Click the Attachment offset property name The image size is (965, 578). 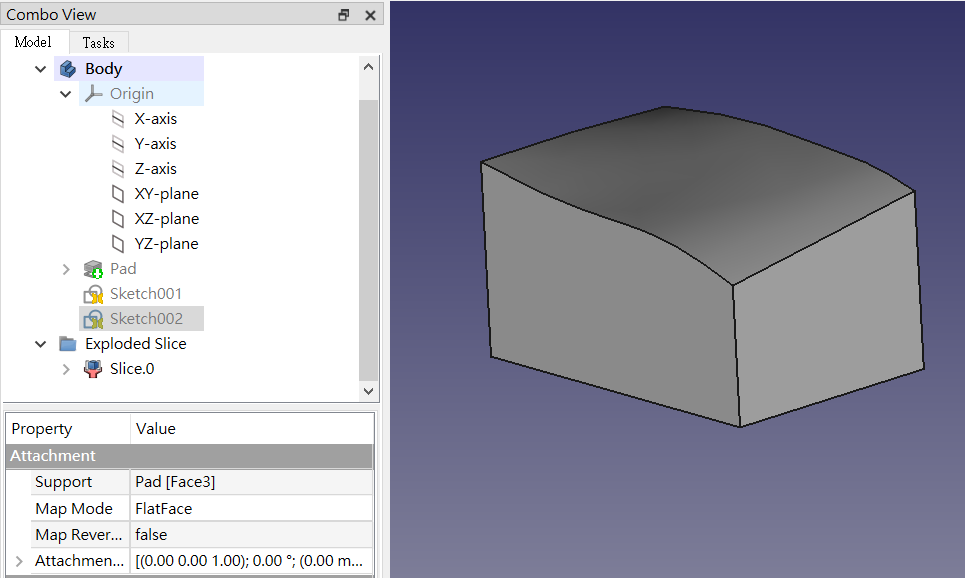[80, 561]
